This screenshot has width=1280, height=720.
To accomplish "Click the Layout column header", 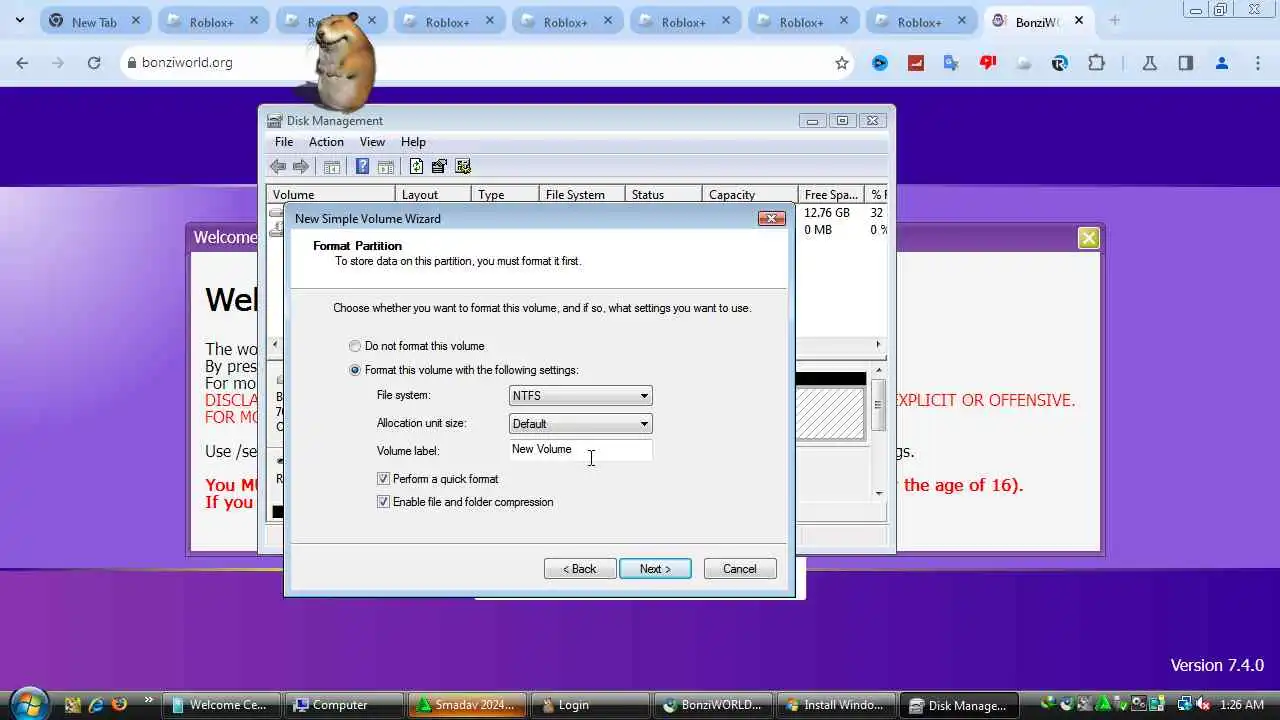I will pyautogui.click(x=432, y=195).
